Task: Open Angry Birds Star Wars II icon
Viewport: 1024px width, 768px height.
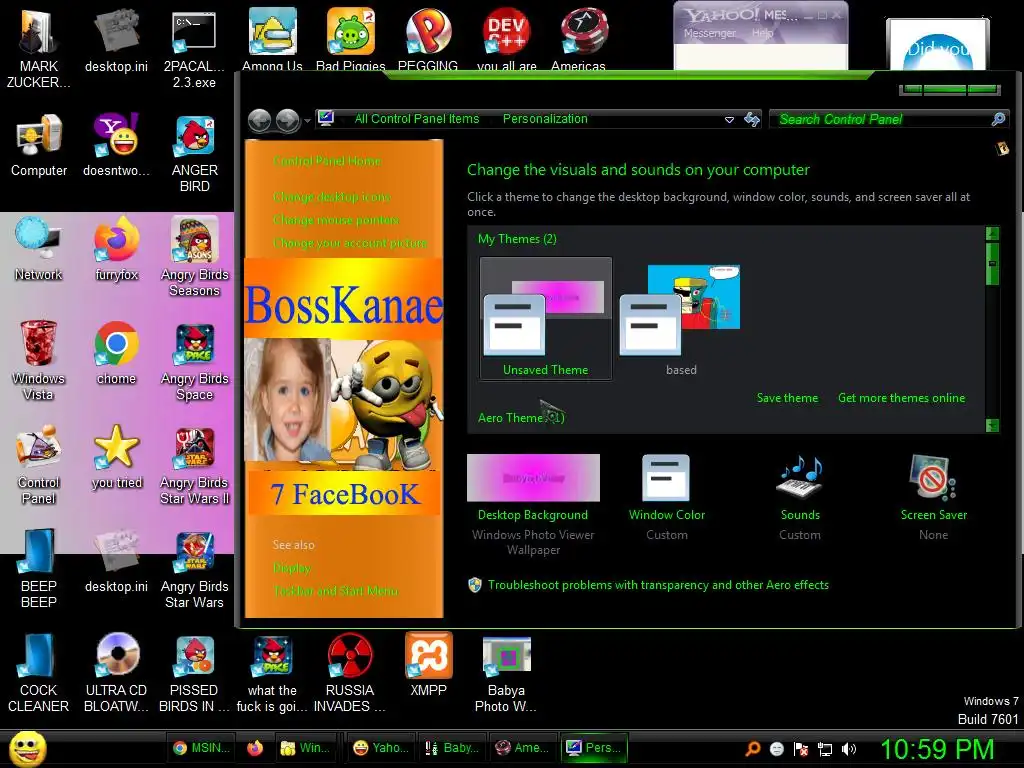Action: [194, 447]
